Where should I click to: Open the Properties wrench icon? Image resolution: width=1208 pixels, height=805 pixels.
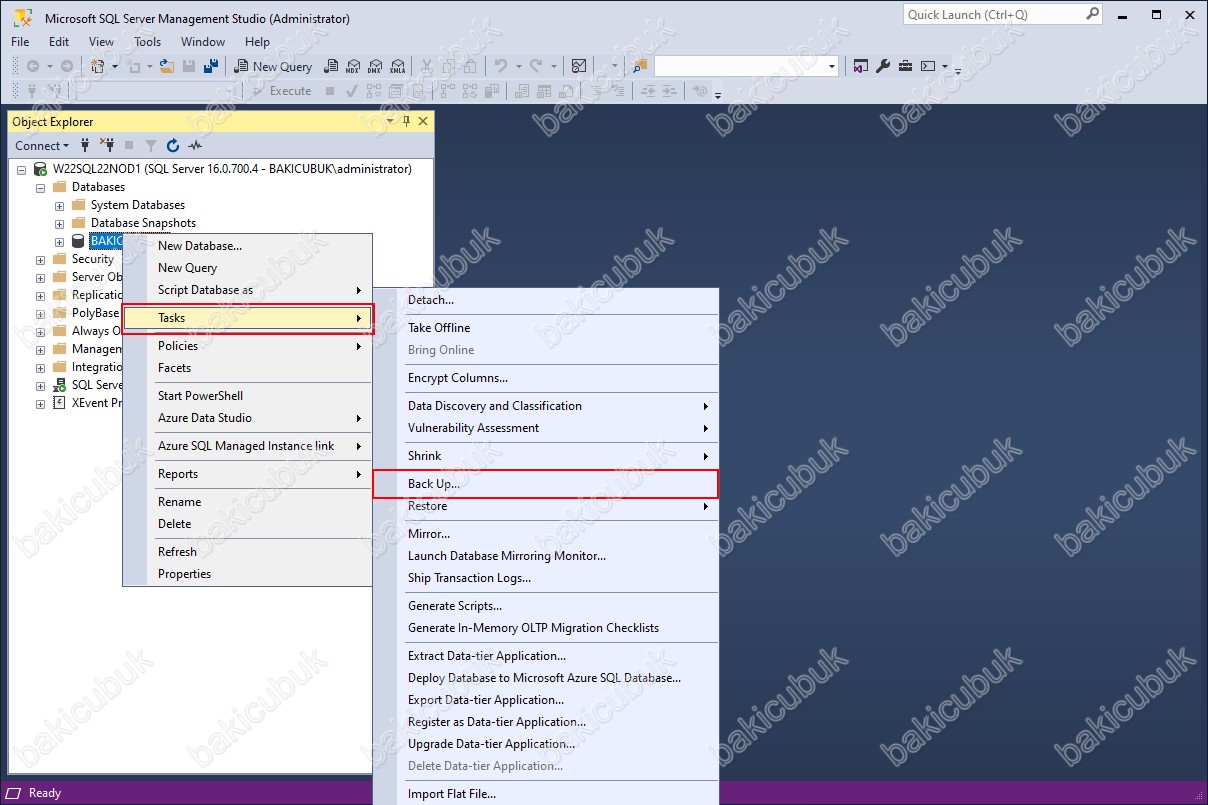[x=883, y=66]
